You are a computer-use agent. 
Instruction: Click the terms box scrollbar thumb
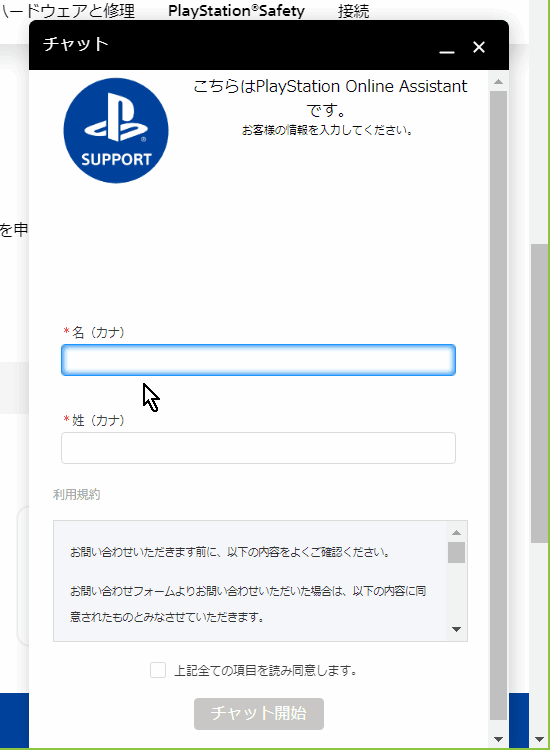(456, 552)
